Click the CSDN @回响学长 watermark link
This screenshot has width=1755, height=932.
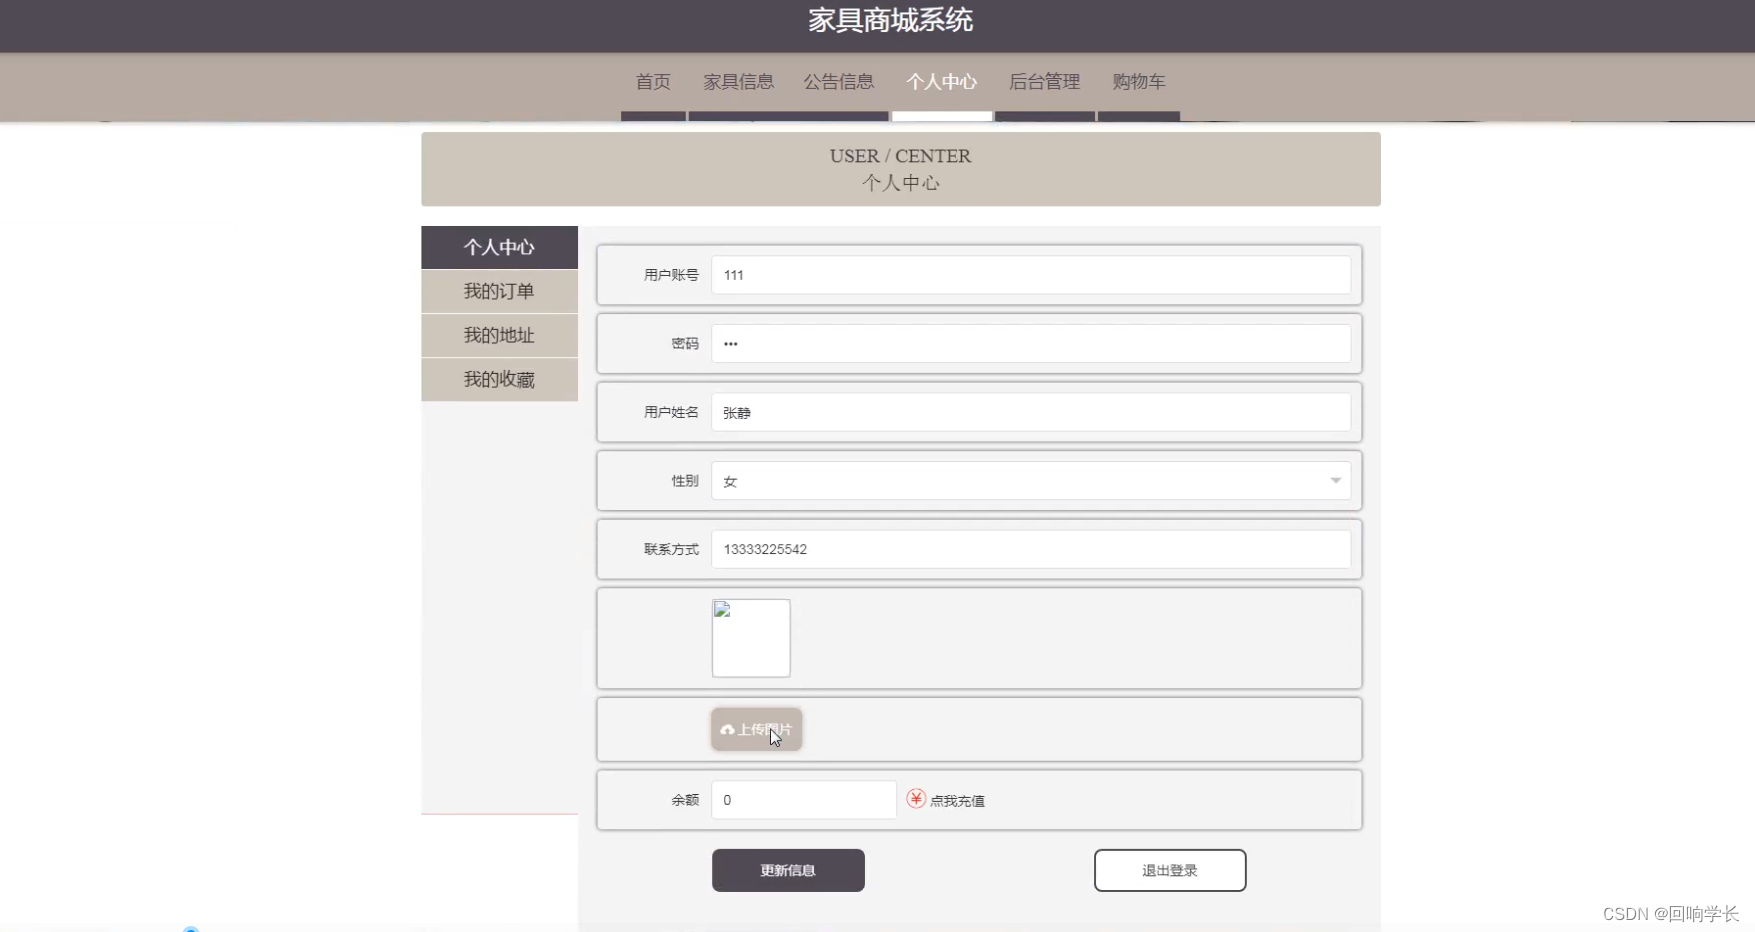[x=1668, y=913]
